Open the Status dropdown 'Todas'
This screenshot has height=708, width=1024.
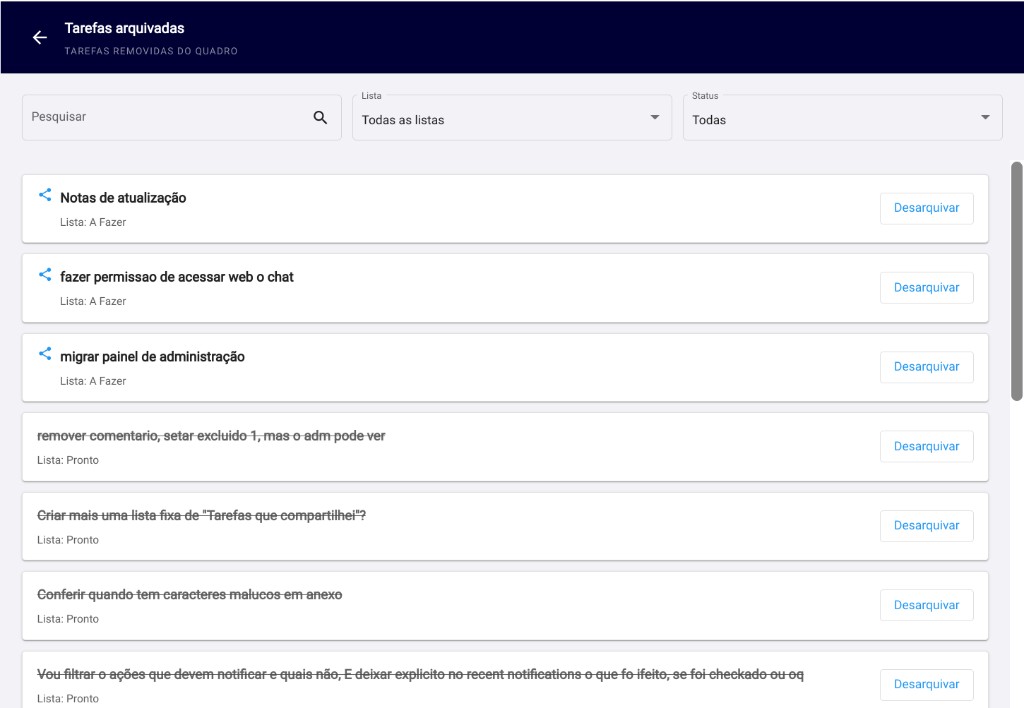pyautogui.click(x=842, y=118)
